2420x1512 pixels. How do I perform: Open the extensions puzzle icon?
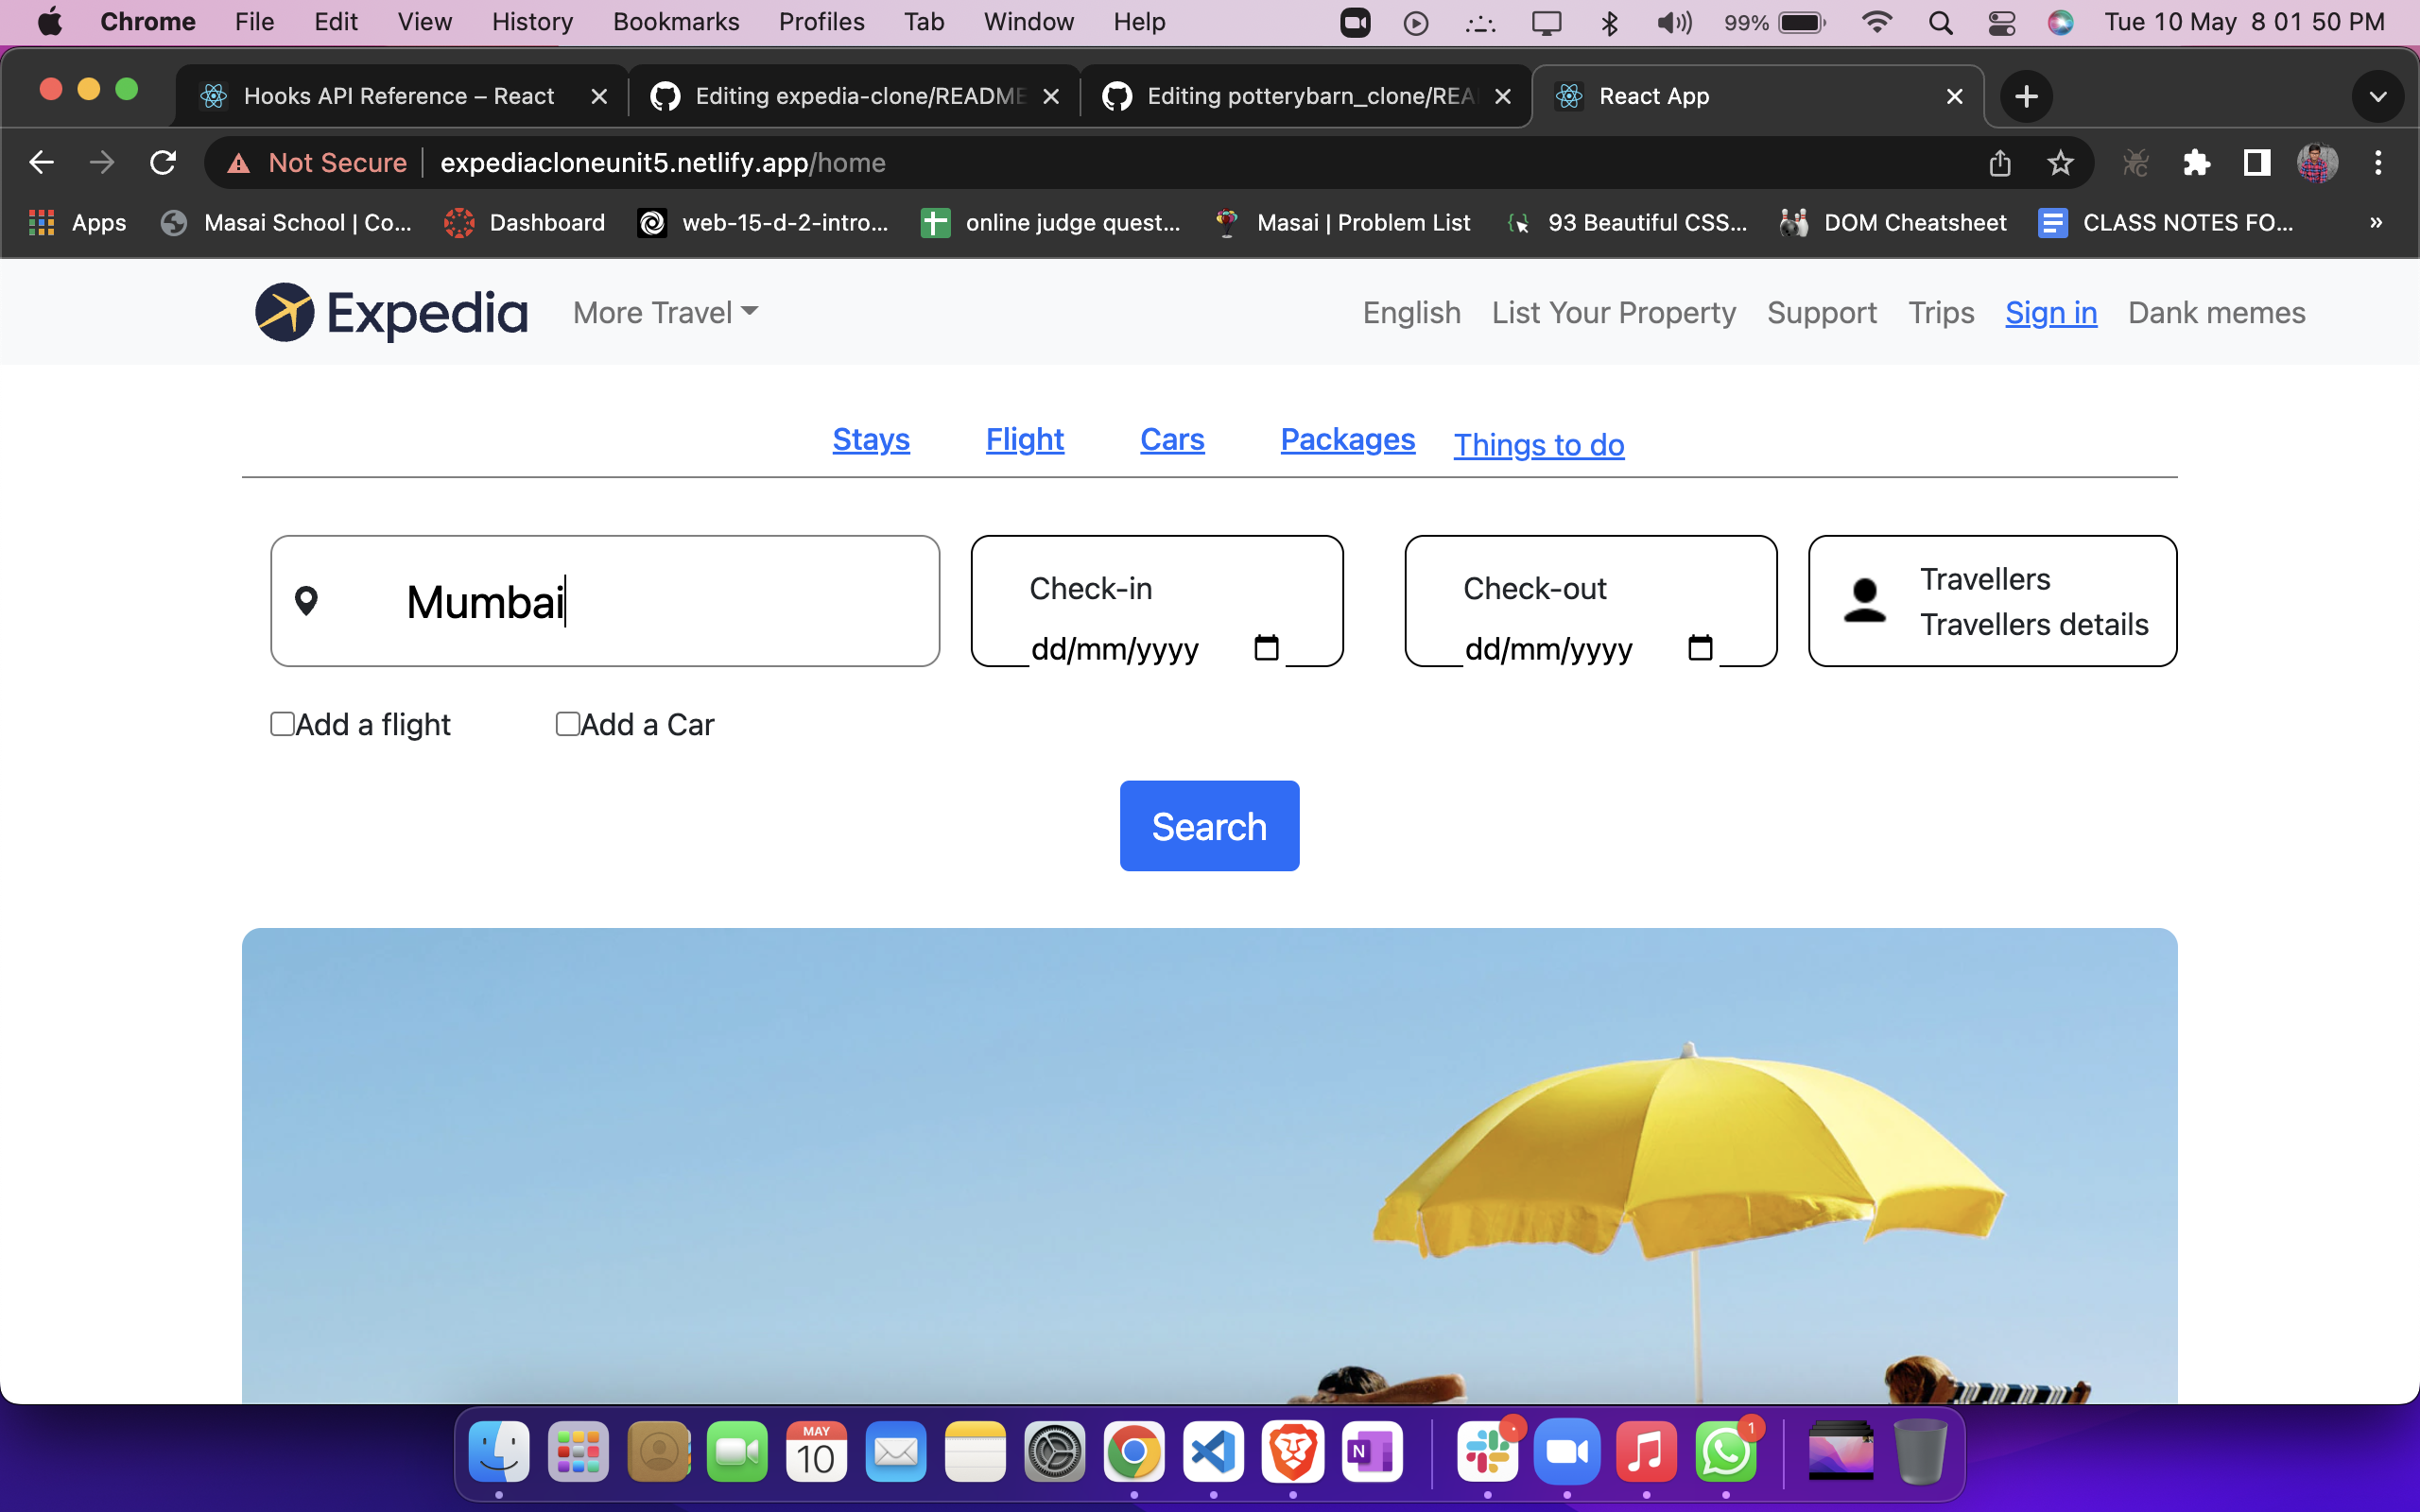pos(2196,162)
